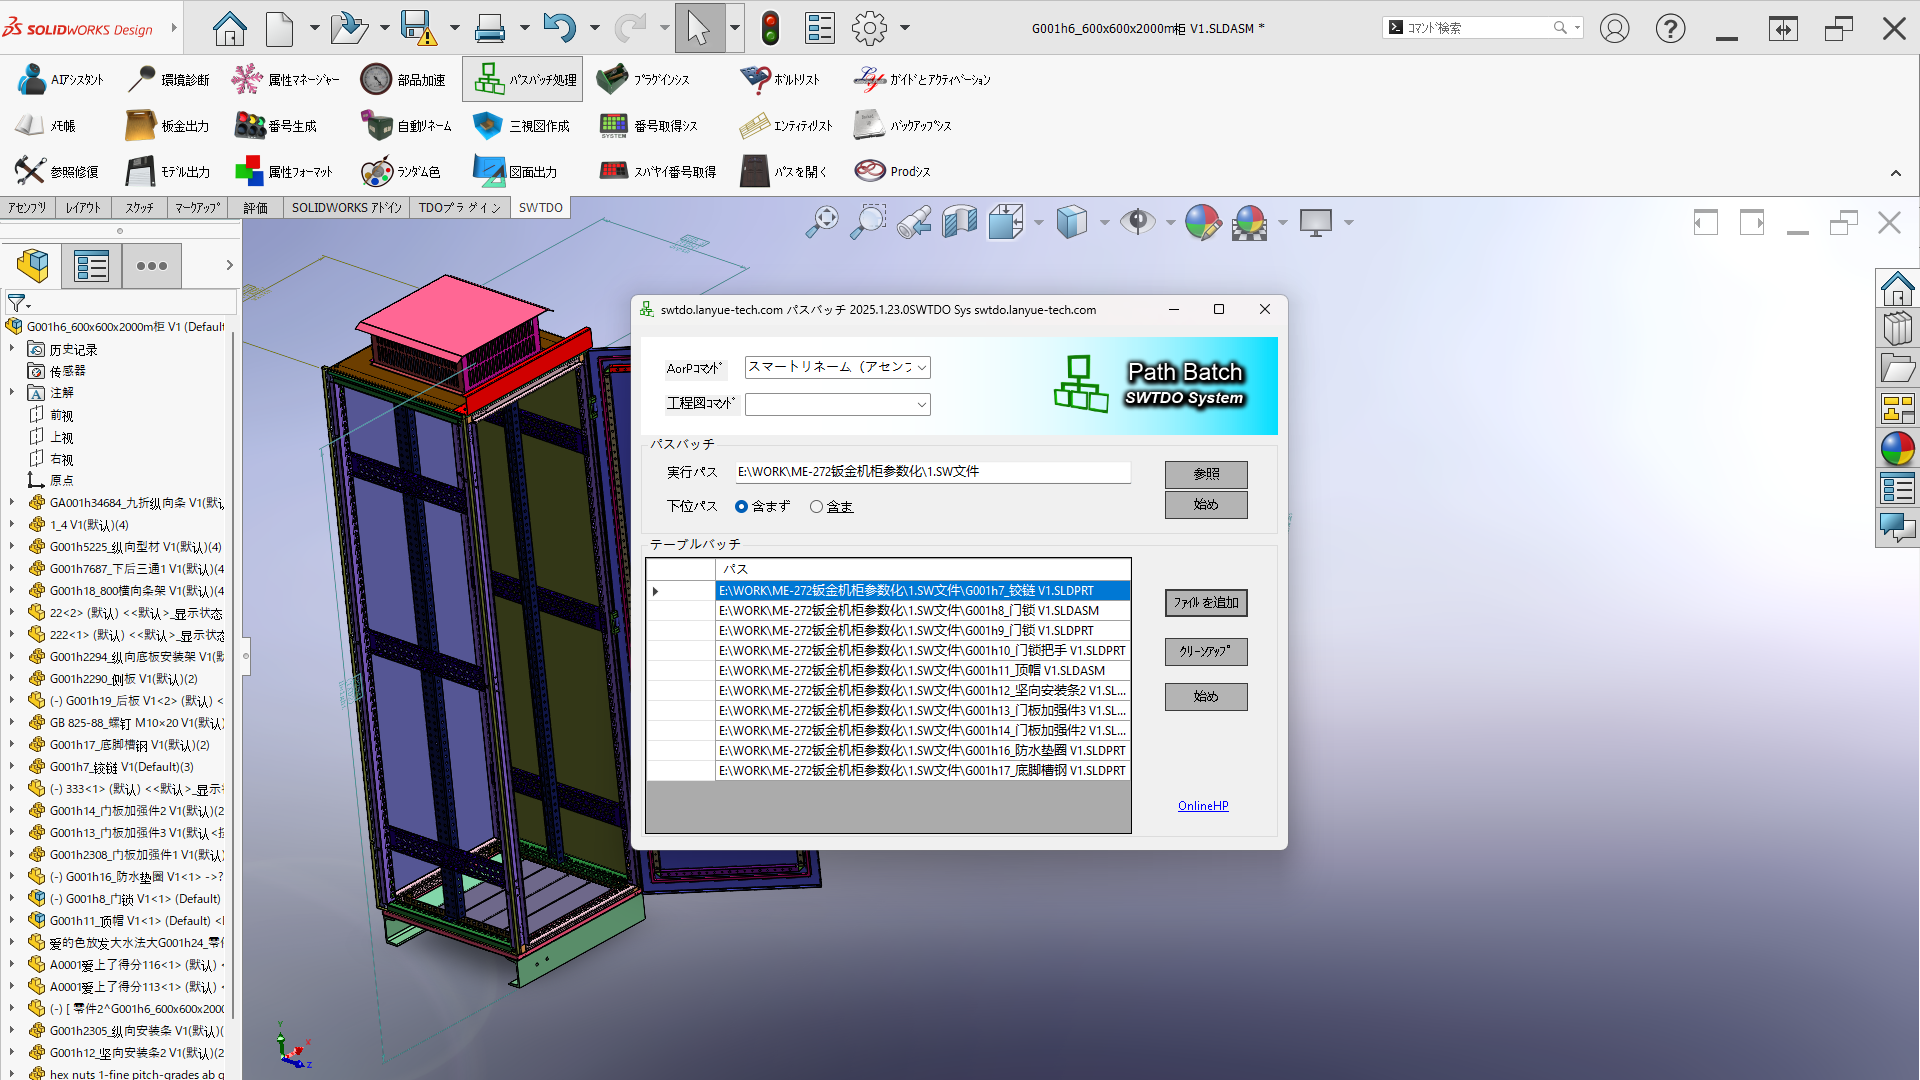Select the G001h9_门锁 V1.SLDPRT row
Viewport: 1920px width, 1080px height.
coord(920,631)
